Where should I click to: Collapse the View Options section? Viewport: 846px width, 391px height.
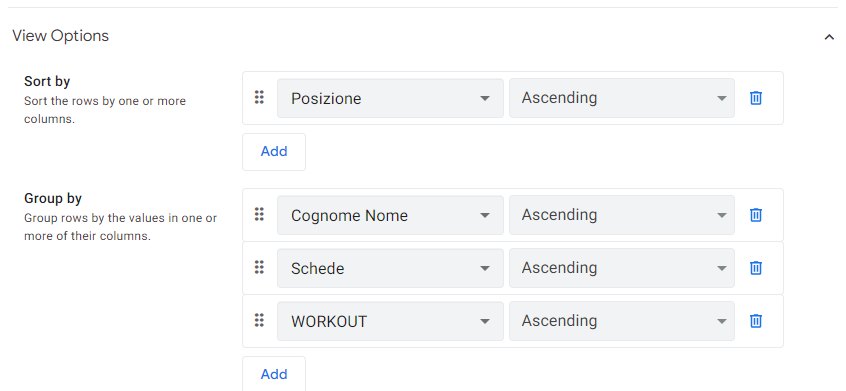(x=829, y=37)
